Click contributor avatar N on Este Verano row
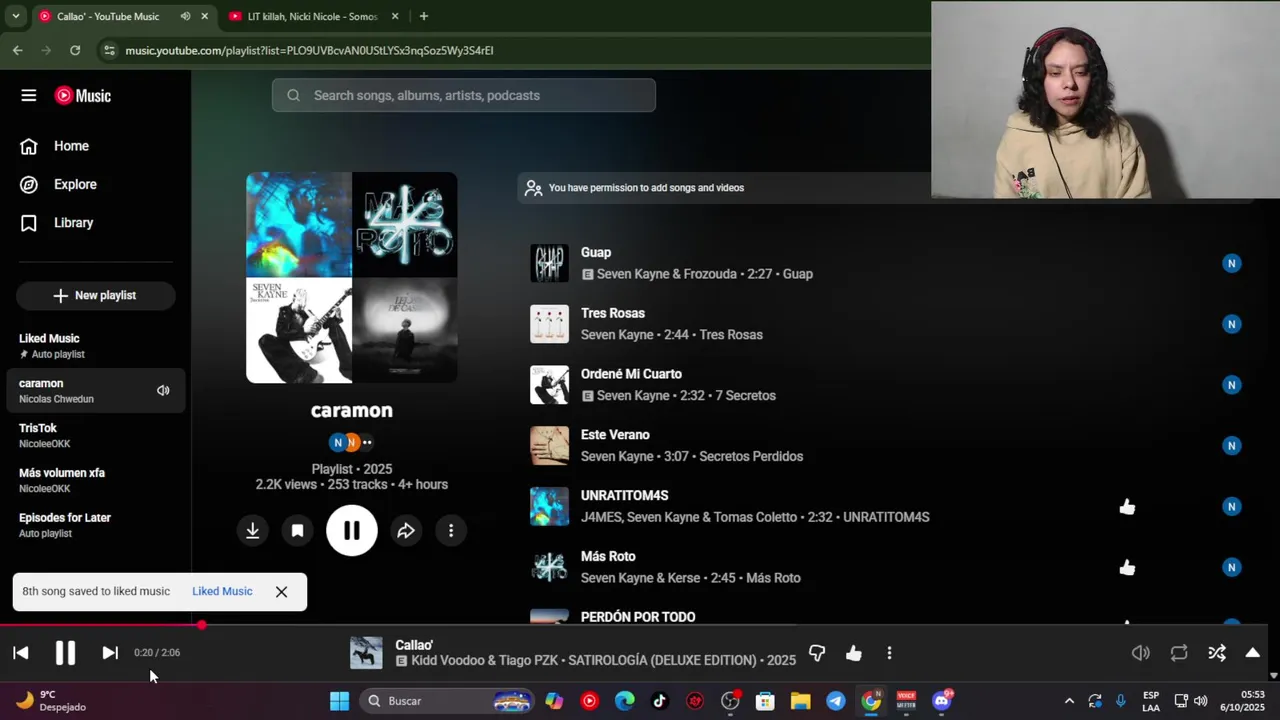Image resolution: width=1280 pixels, height=720 pixels. (1231, 446)
